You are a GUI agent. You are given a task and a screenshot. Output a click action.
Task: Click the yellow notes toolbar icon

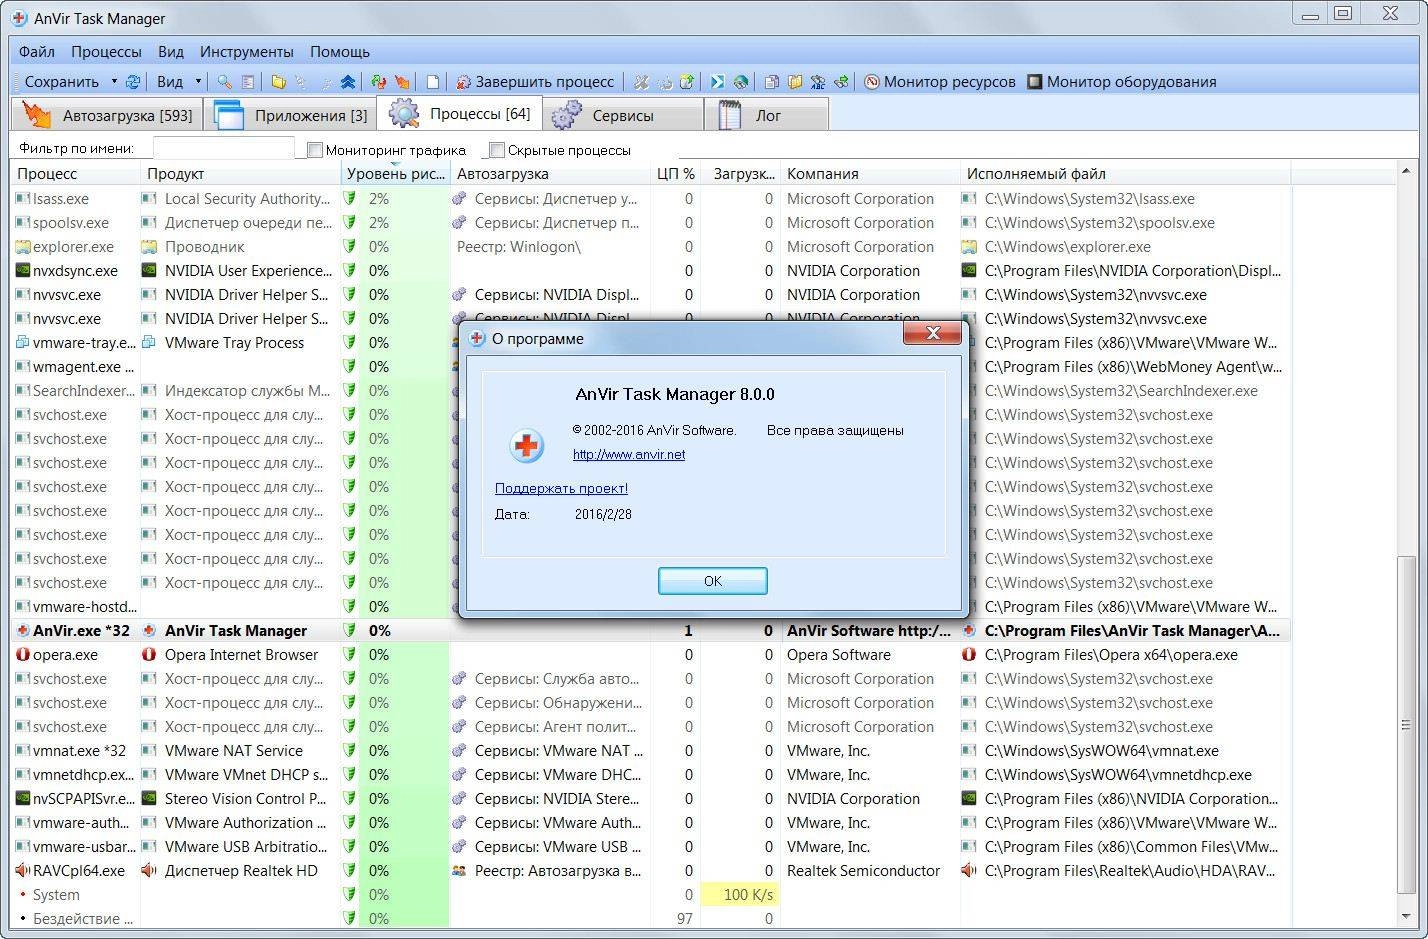point(795,82)
